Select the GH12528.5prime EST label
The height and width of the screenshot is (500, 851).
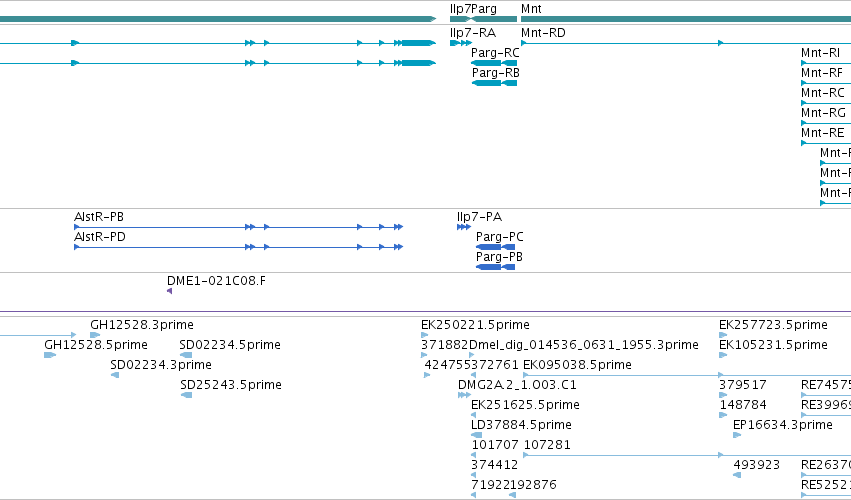tap(96, 345)
